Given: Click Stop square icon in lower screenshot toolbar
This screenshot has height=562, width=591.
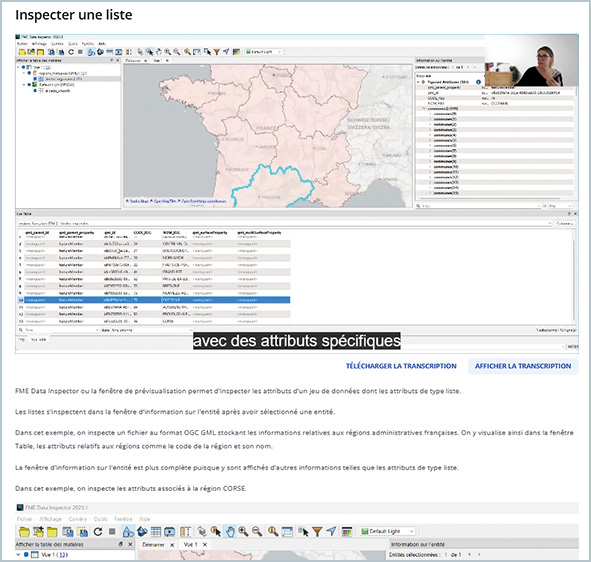Looking at the screenshot, I should click(x=112, y=531).
